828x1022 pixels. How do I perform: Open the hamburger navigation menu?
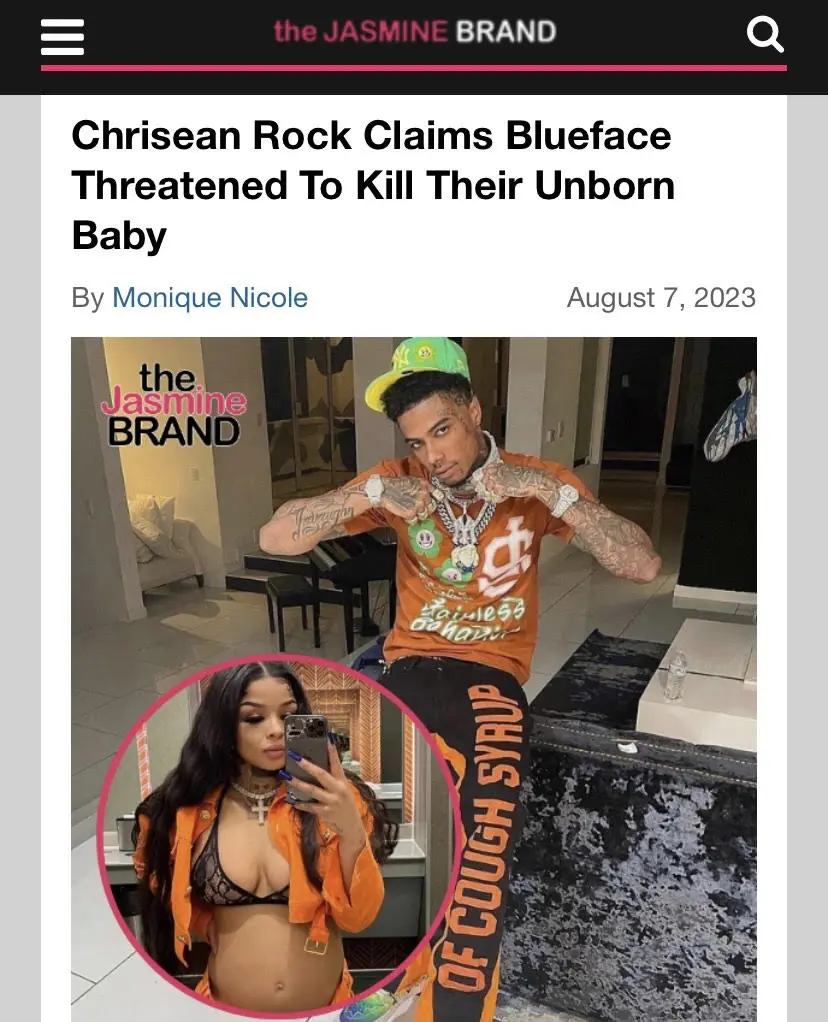pyautogui.click(x=63, y=36)
